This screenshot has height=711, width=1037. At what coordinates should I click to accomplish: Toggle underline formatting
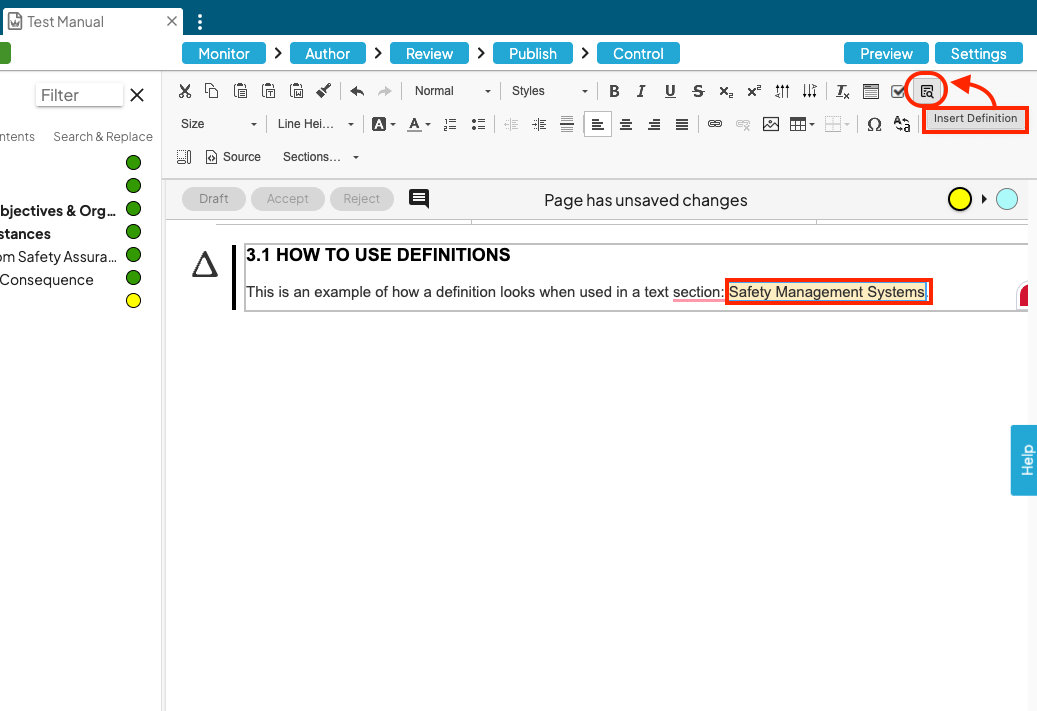pos(670,91)
